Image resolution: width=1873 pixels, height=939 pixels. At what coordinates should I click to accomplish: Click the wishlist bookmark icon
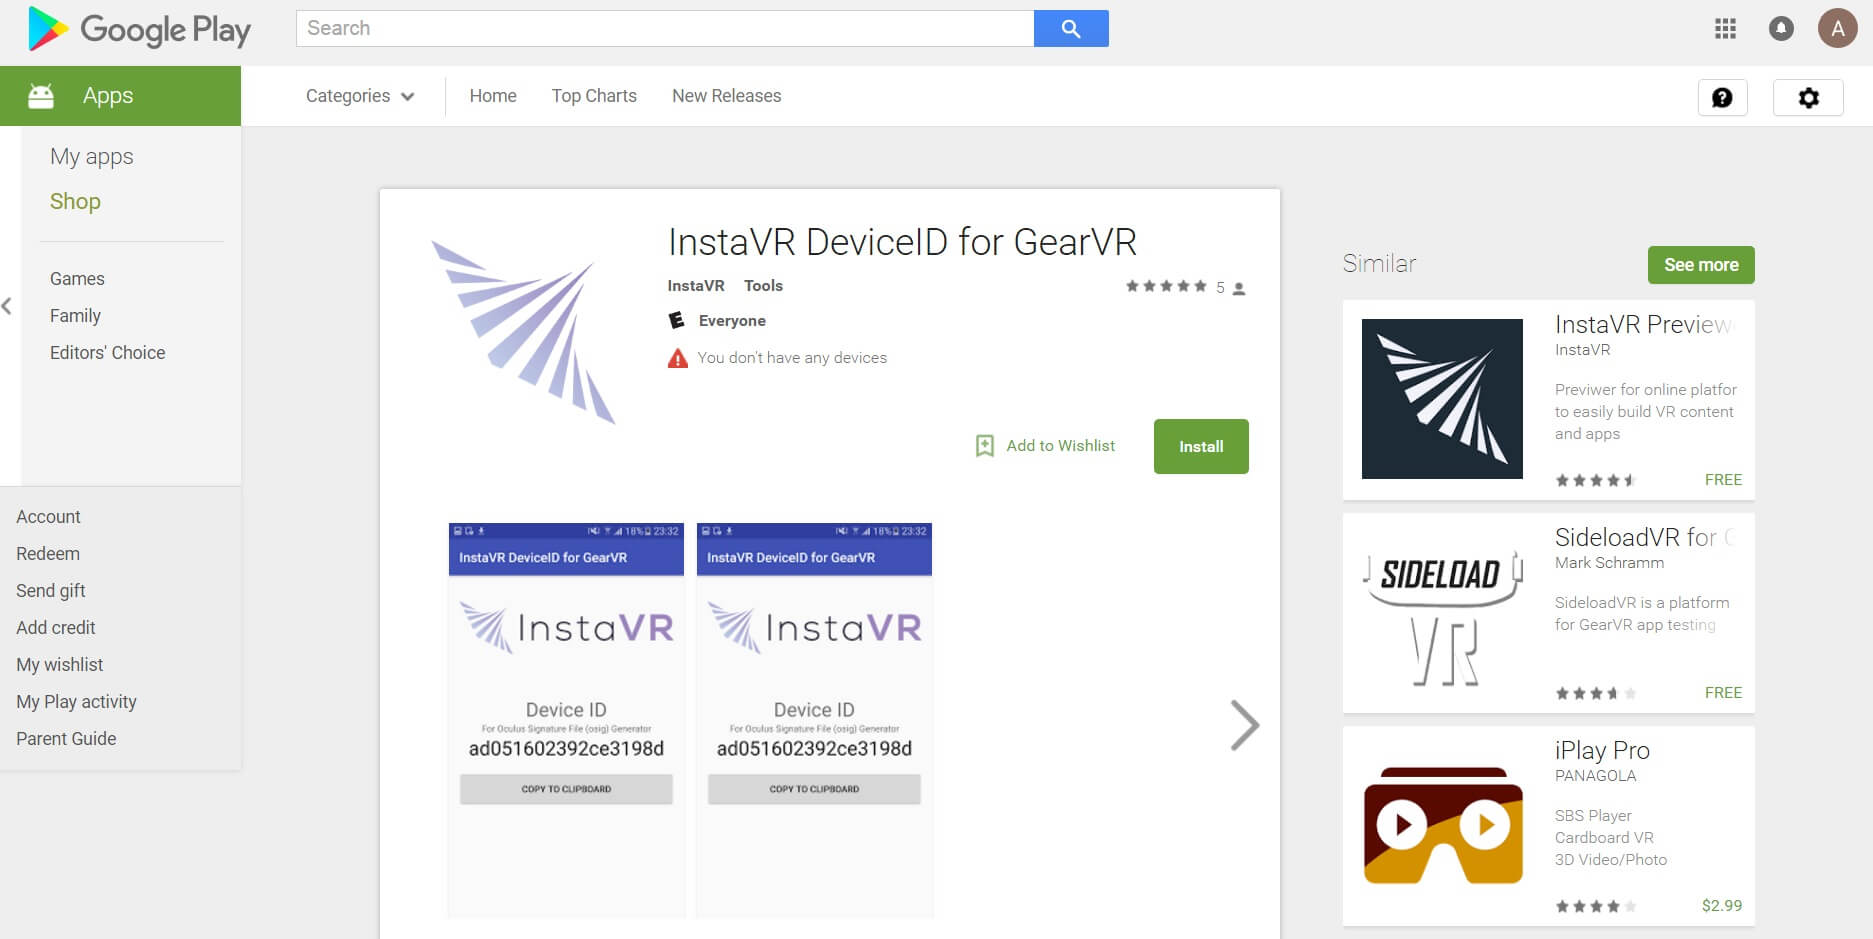click(x=985, y=446)
